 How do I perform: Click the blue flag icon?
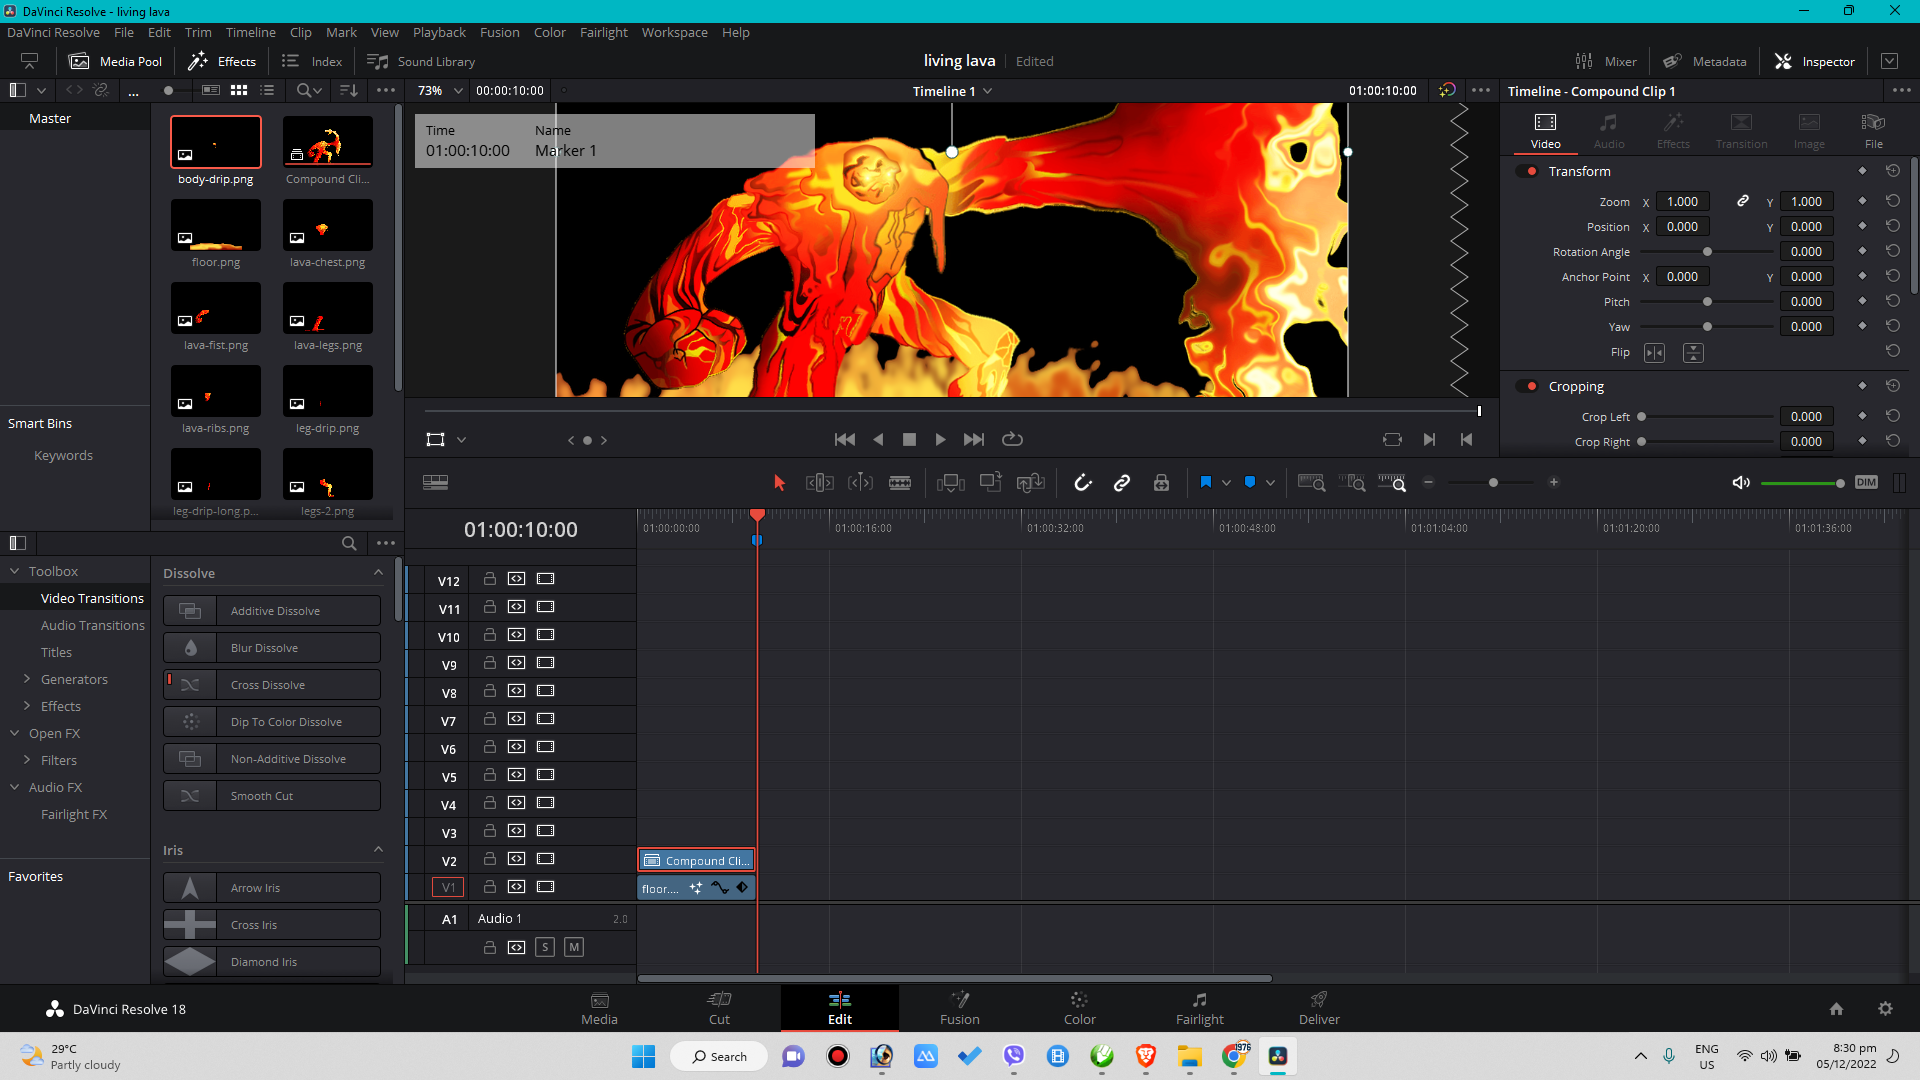(1206, 482)
